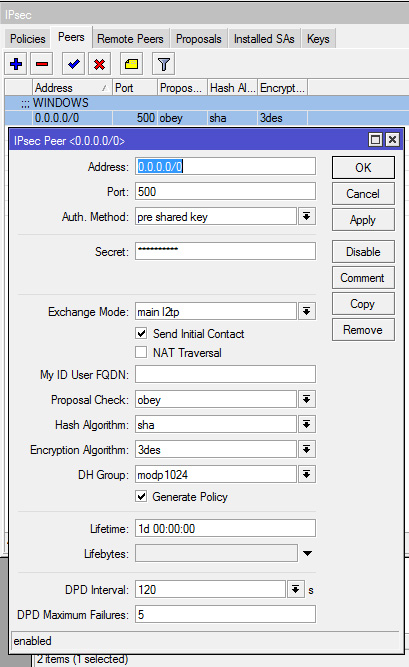Click the red X disable icon
The height and width of the screenshot is (667, 409).
click(x=100, y=64)
